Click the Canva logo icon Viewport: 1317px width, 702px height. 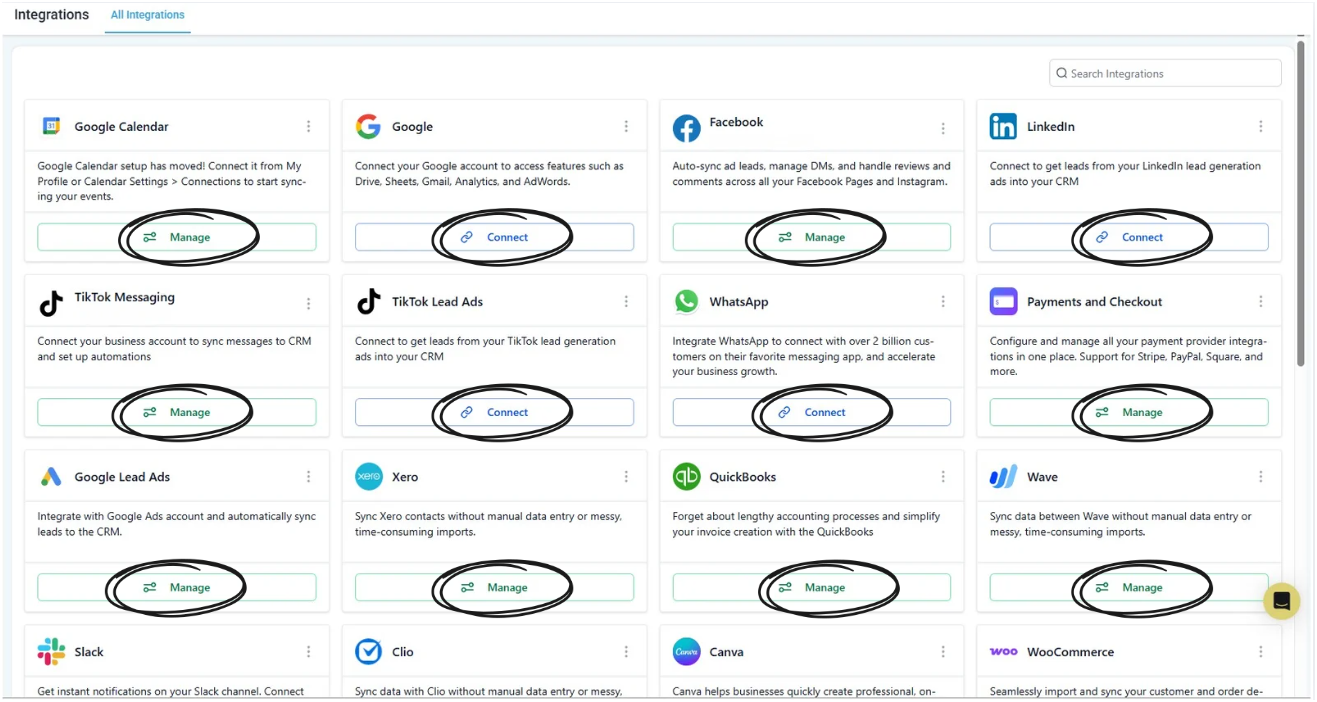686,652
